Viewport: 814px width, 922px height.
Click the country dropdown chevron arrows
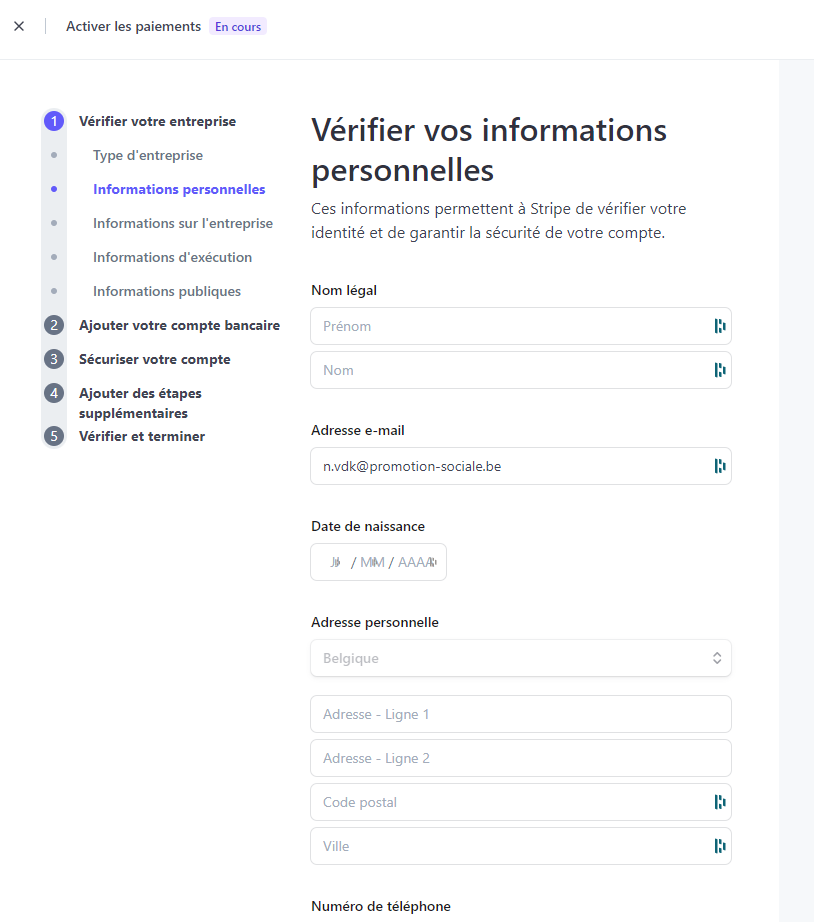(717, 658)
